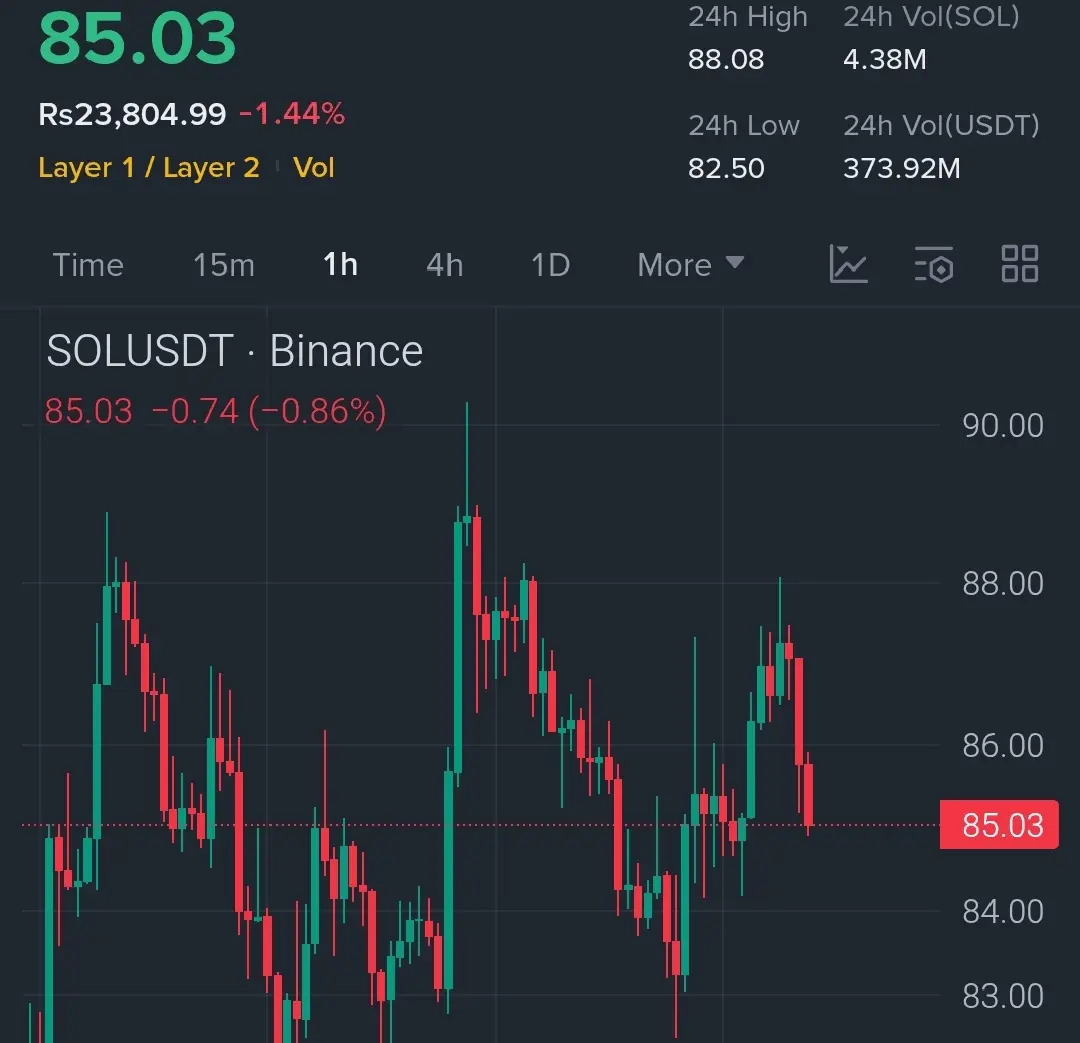Click the Rs23,804.99 converted price
Image resolution: width=1080 pixels, height=1043 pixels.
click(132, 114)
